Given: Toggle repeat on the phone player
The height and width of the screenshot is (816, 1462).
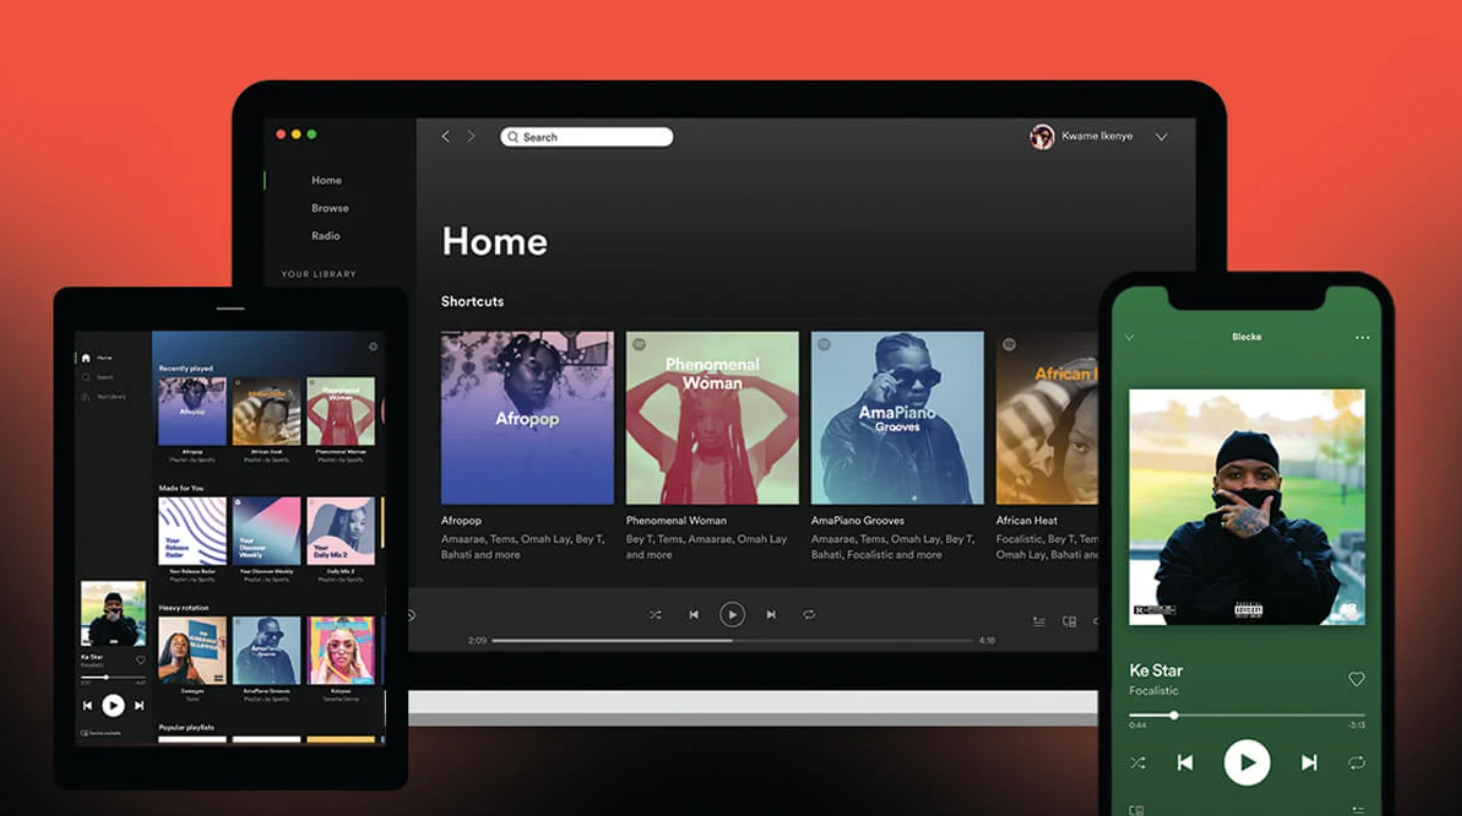Looking at the screenshot, I should click(x=1356, y=762).
